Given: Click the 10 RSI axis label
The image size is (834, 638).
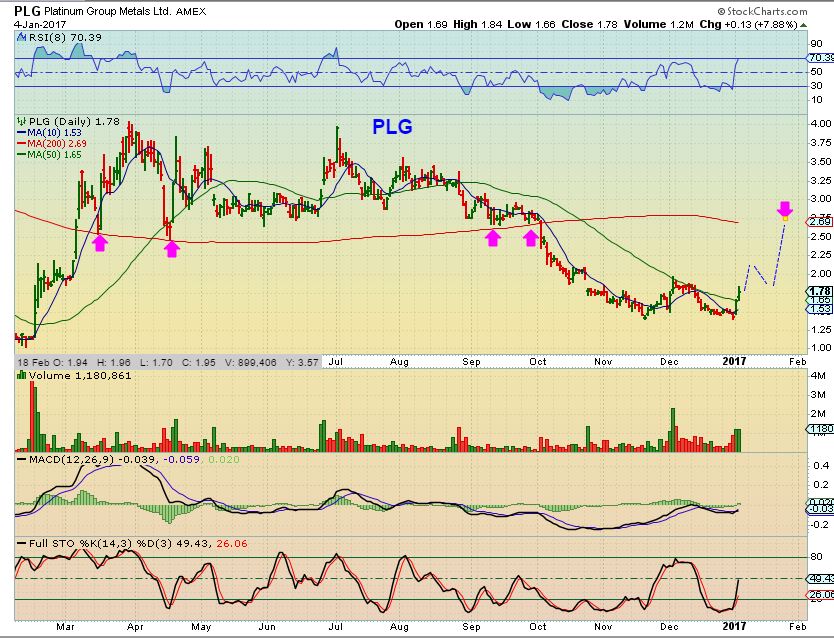Looking at the screenshot, I should click(816, 99).
